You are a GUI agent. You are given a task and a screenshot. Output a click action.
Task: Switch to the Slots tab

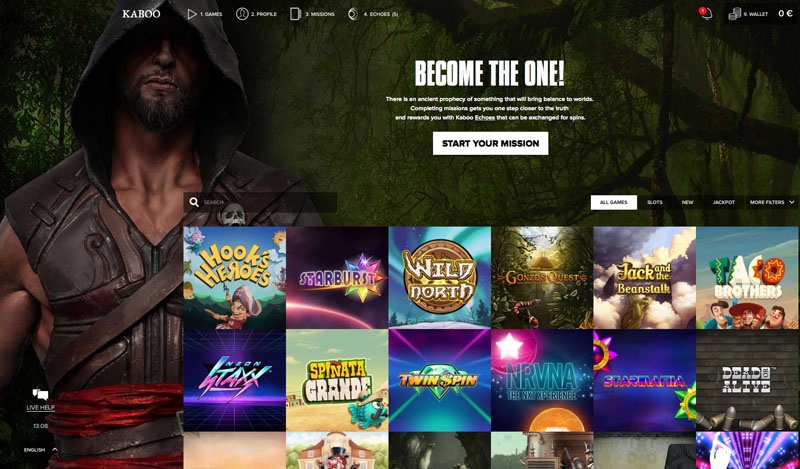click(655, 203)
